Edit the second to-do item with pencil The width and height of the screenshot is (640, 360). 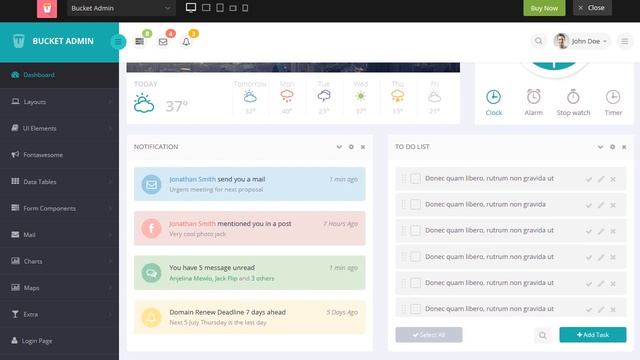tap(601, 205)
